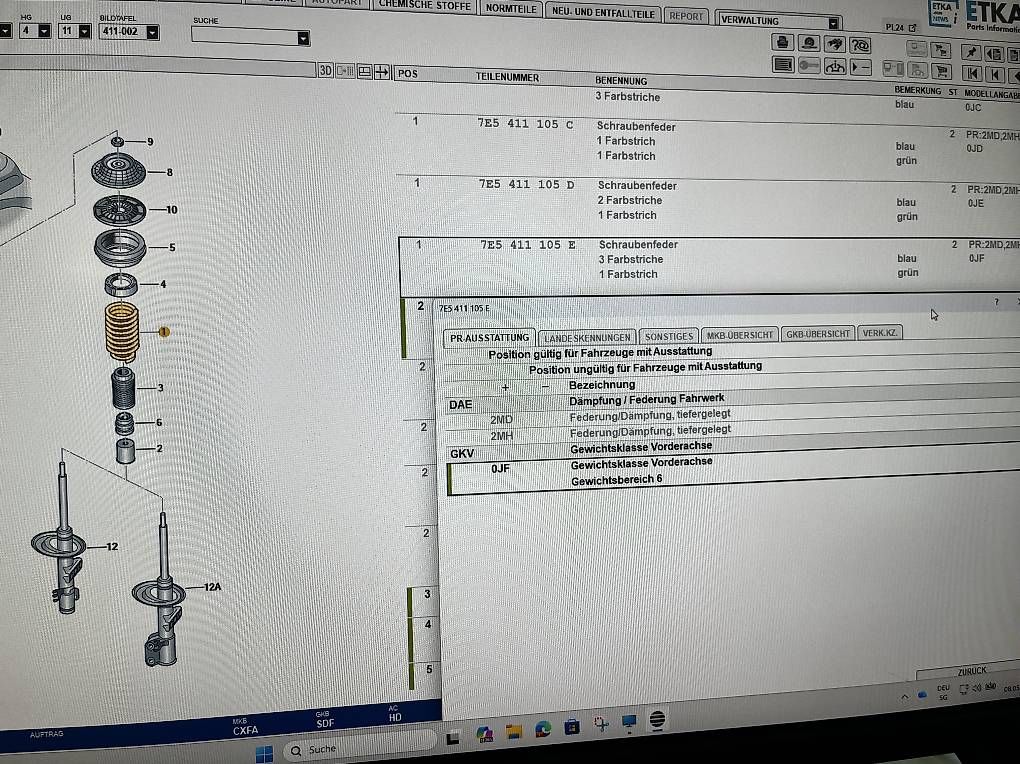
Task: Click the 2MH Federung/Dämpfung row
Action: coord(732,431)
